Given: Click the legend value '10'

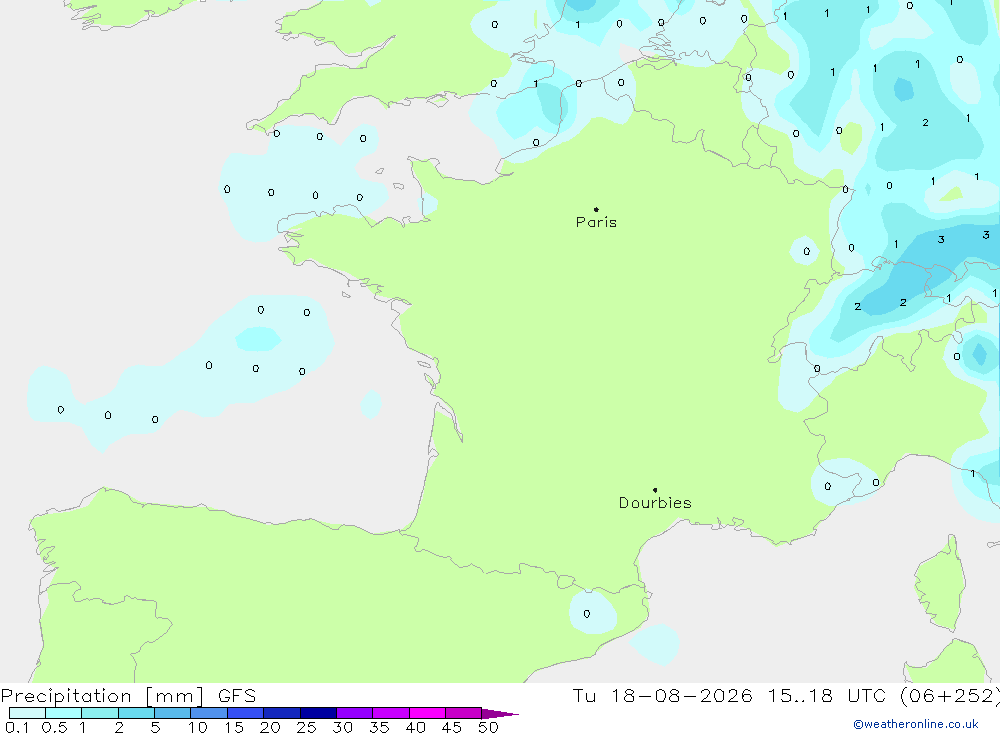Looking at the screenshot, I should click(198, 727).
